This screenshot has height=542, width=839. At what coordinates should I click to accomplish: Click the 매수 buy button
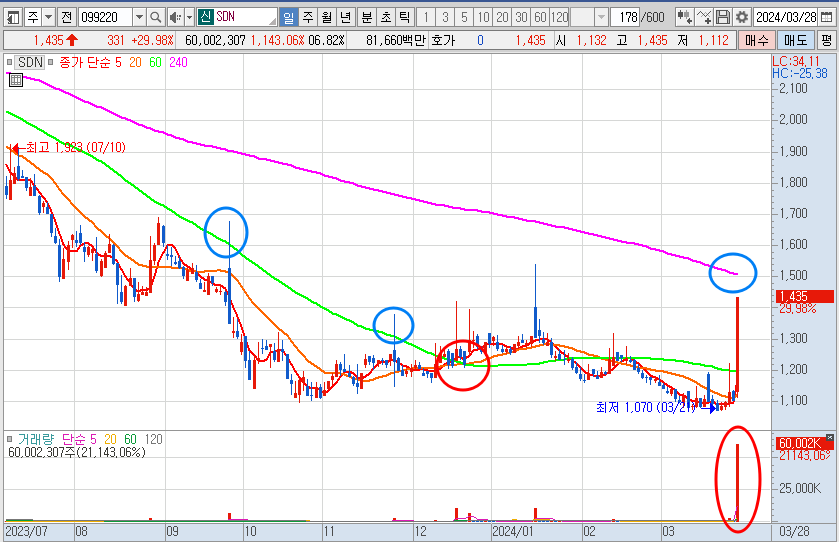click(757, 40)
